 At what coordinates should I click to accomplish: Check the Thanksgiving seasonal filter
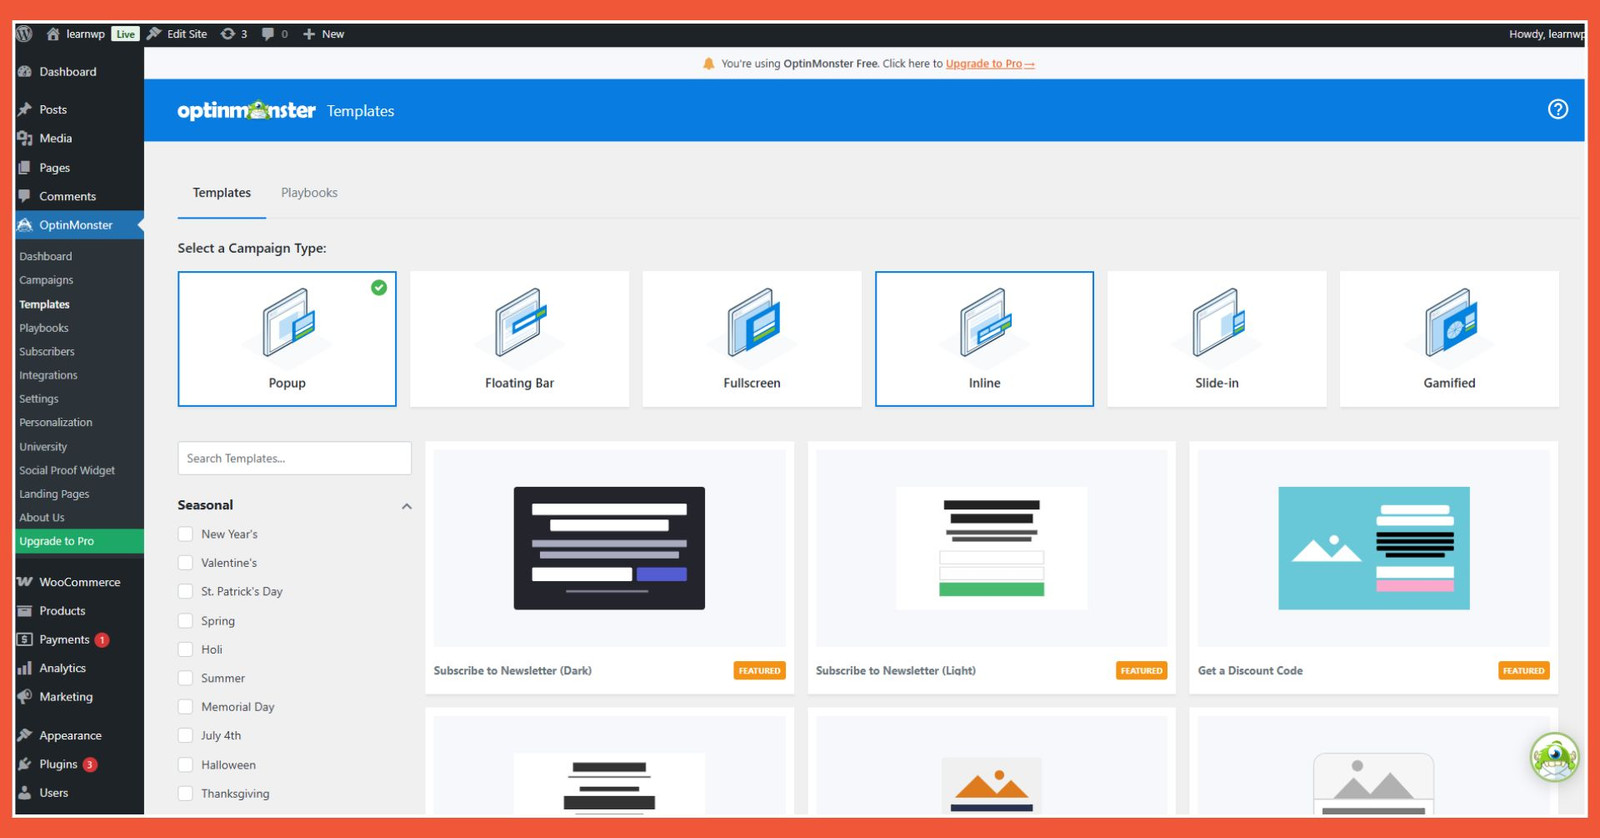coord(185,794)
